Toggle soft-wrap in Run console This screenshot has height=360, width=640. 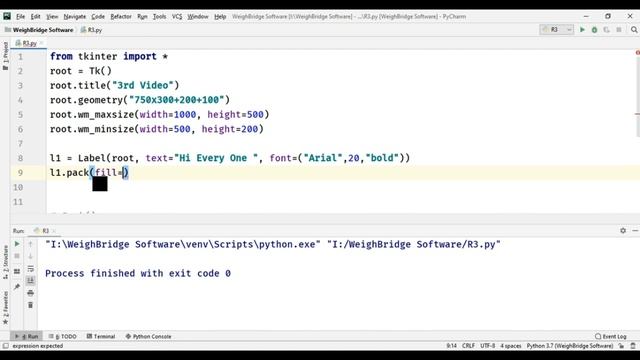tap(30, 269)
